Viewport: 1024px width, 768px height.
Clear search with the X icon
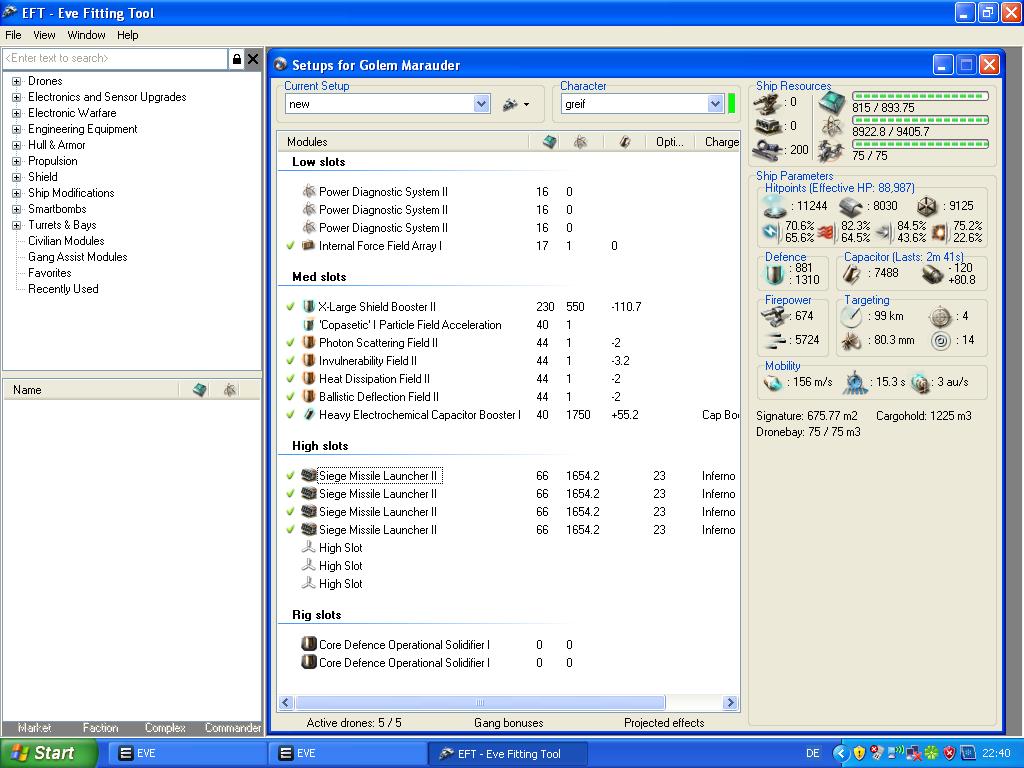pos(253,59)
